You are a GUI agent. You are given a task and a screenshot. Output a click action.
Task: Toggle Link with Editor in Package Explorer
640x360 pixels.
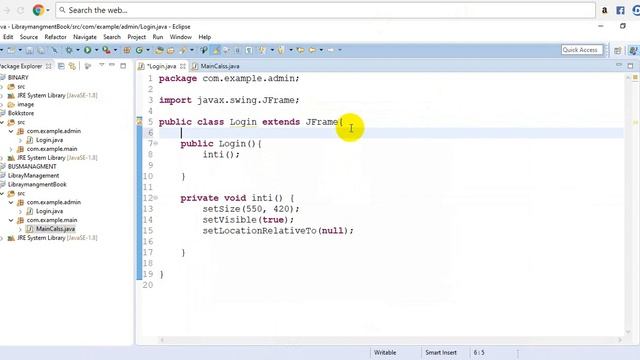(x=73, y=66)
